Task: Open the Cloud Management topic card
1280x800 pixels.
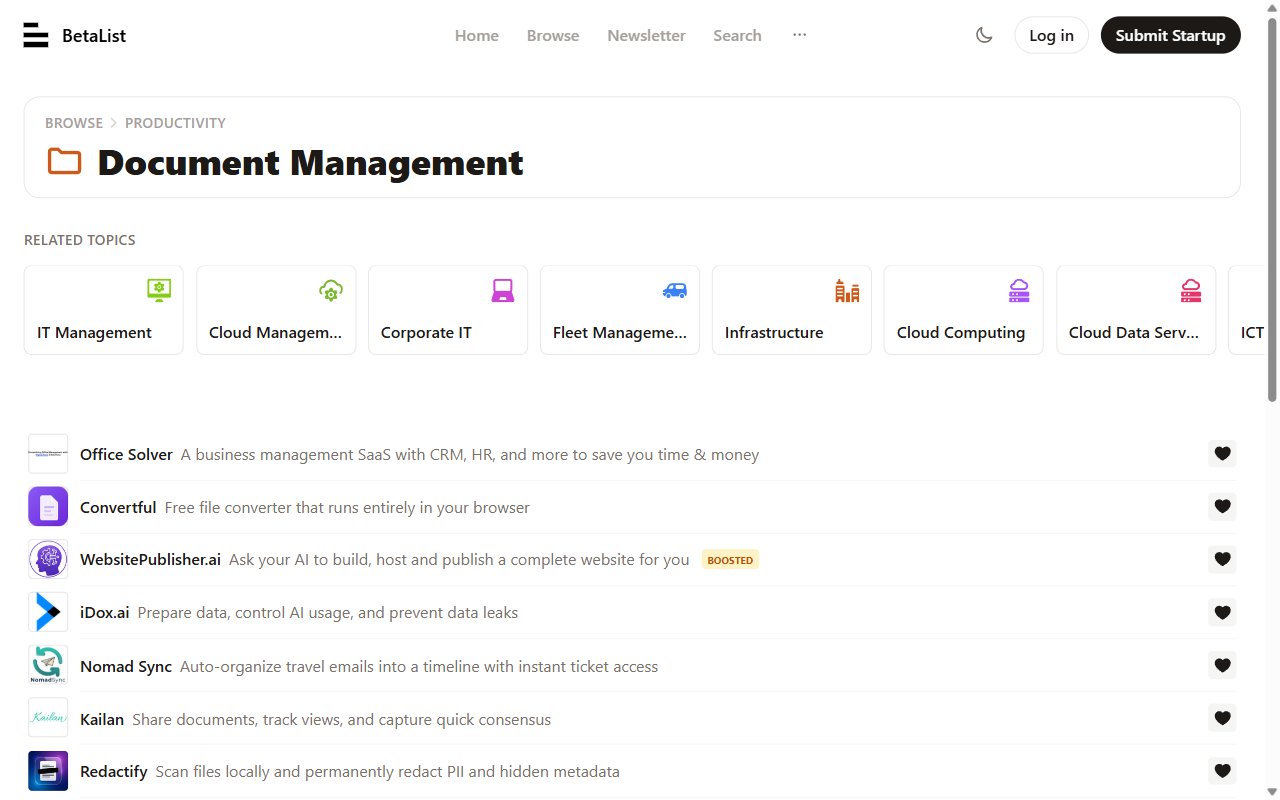Action: (x=276, y=310)
